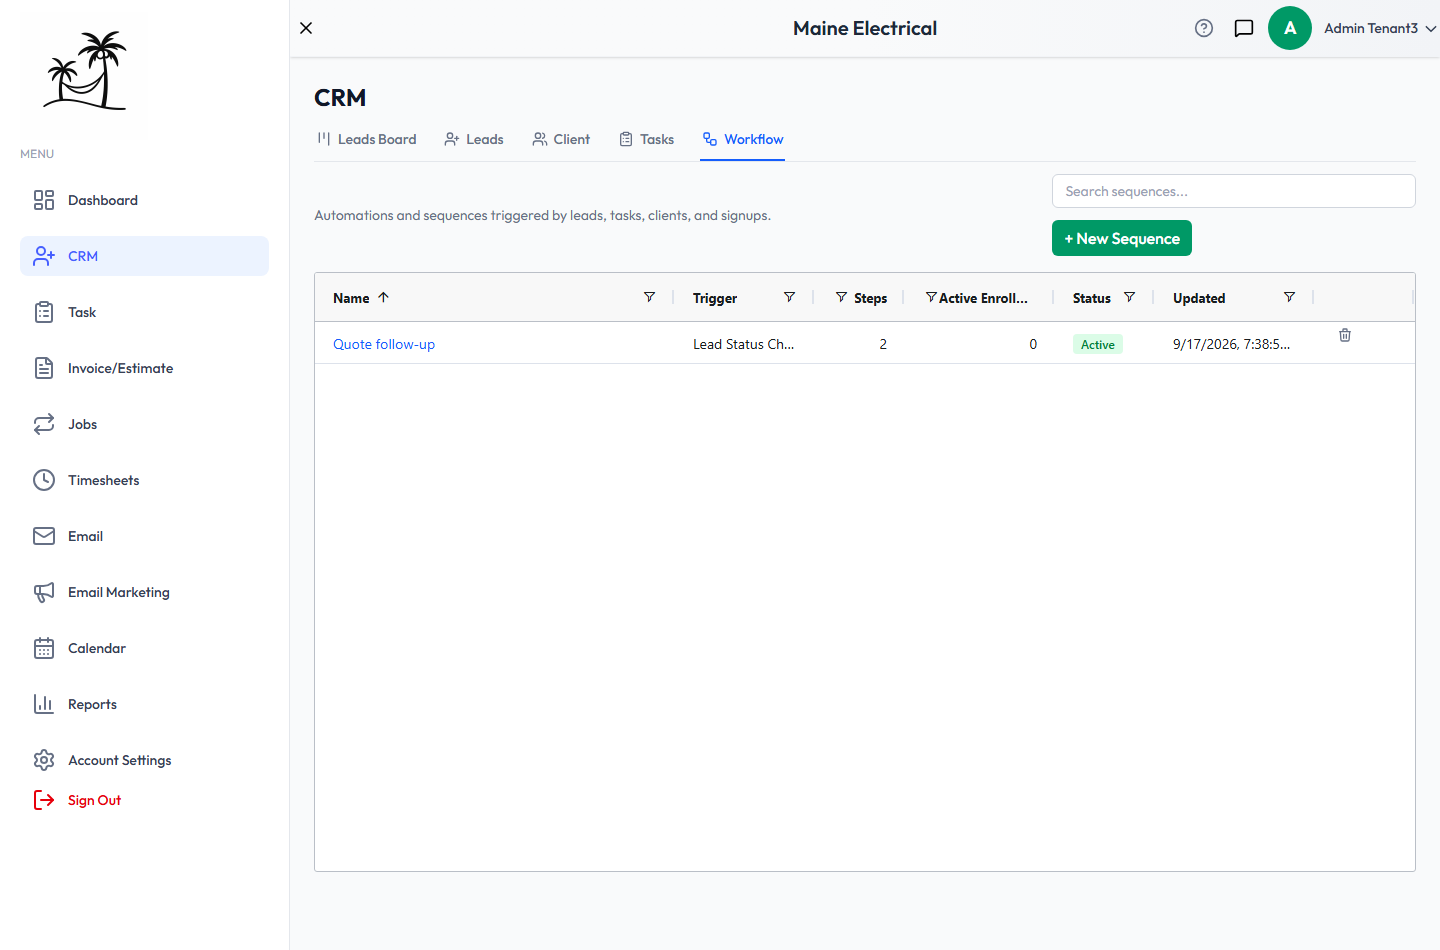Filter the Updated column
1440x950 pixels.
pos(1289,297)
